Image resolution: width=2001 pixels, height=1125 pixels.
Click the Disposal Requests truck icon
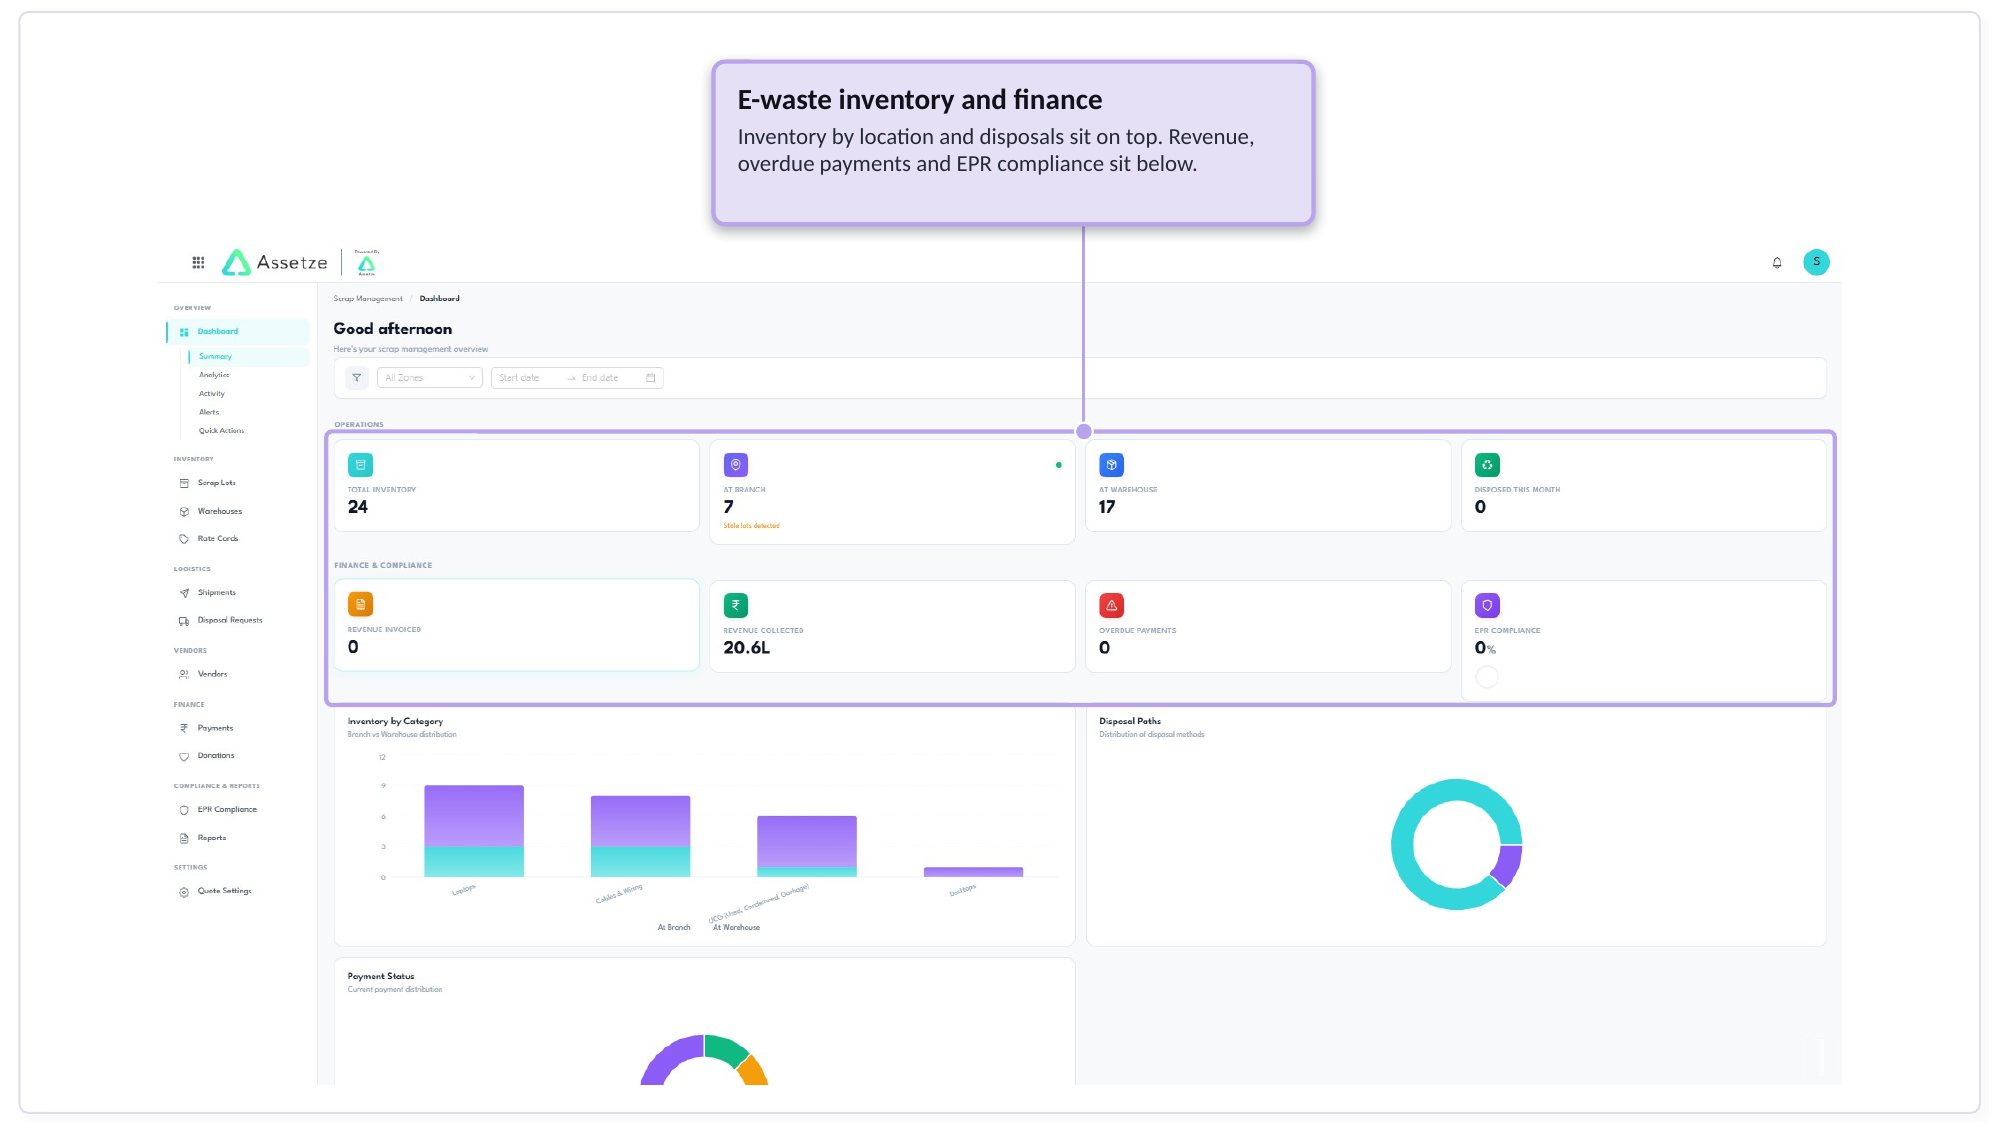click(x=184, y=621)
